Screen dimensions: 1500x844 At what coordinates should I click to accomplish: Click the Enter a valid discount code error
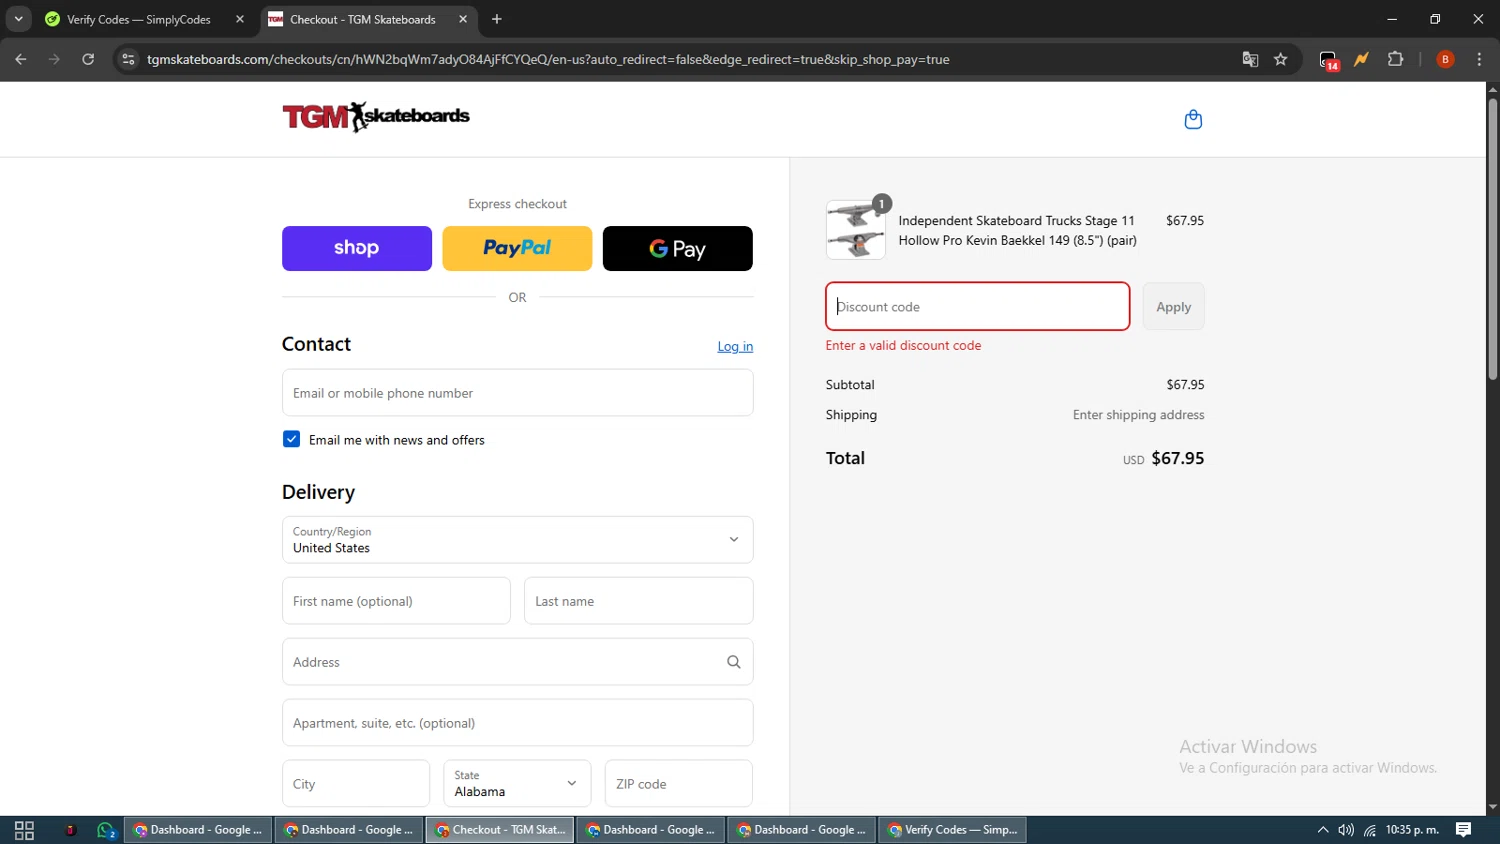tap(903, 345)
